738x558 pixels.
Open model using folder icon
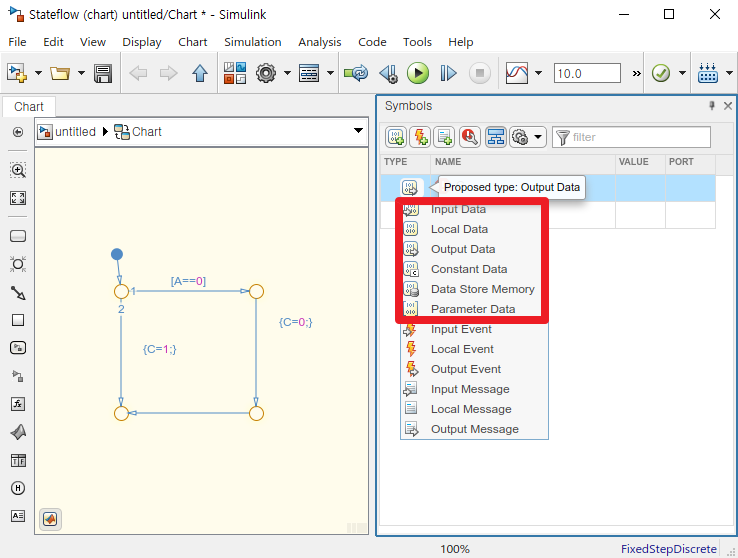[60, 73]
